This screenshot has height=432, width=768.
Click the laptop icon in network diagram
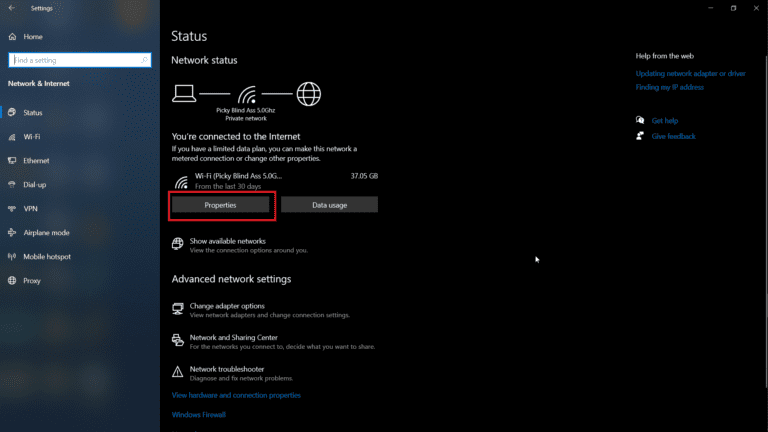point(184,94)
